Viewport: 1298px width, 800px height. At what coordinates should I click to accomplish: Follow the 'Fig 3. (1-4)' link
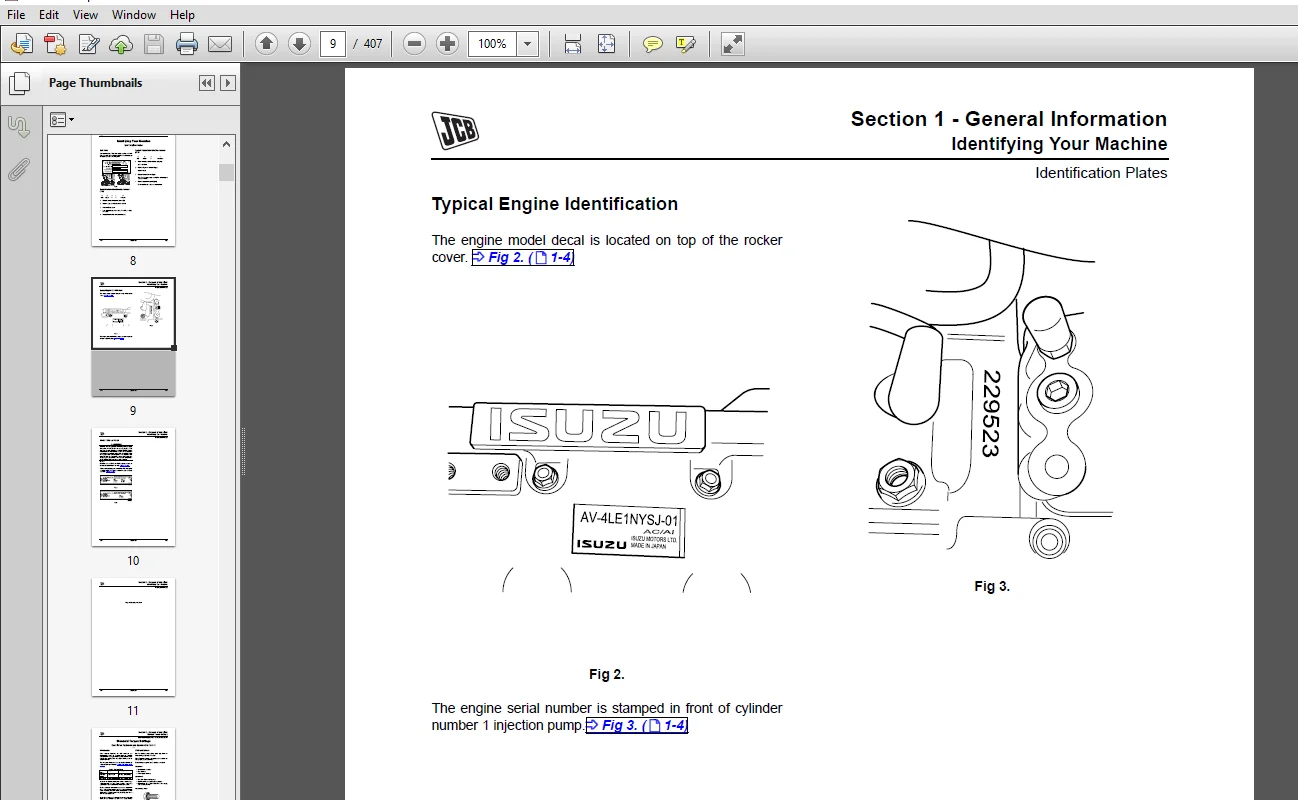coord(637,725)
